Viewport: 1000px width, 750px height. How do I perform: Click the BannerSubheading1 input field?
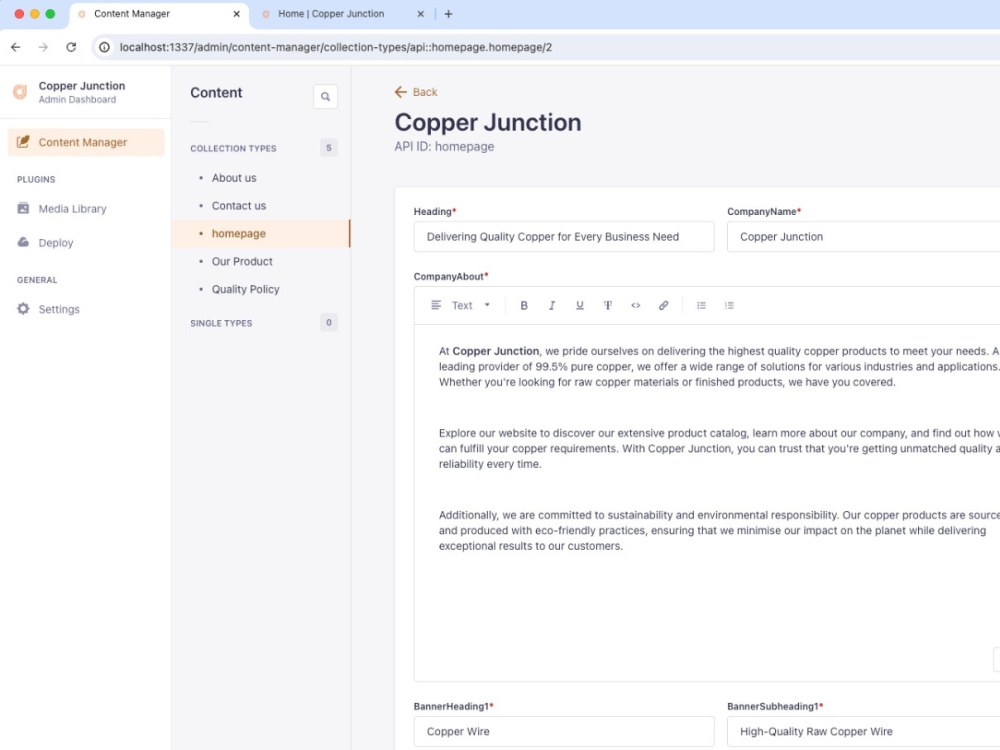point(864,732)
